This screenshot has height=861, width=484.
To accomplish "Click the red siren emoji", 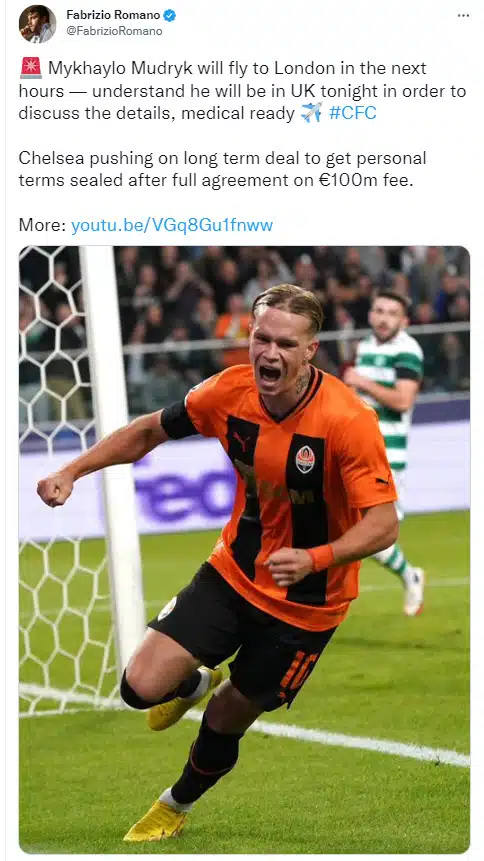I will point(31,68).
